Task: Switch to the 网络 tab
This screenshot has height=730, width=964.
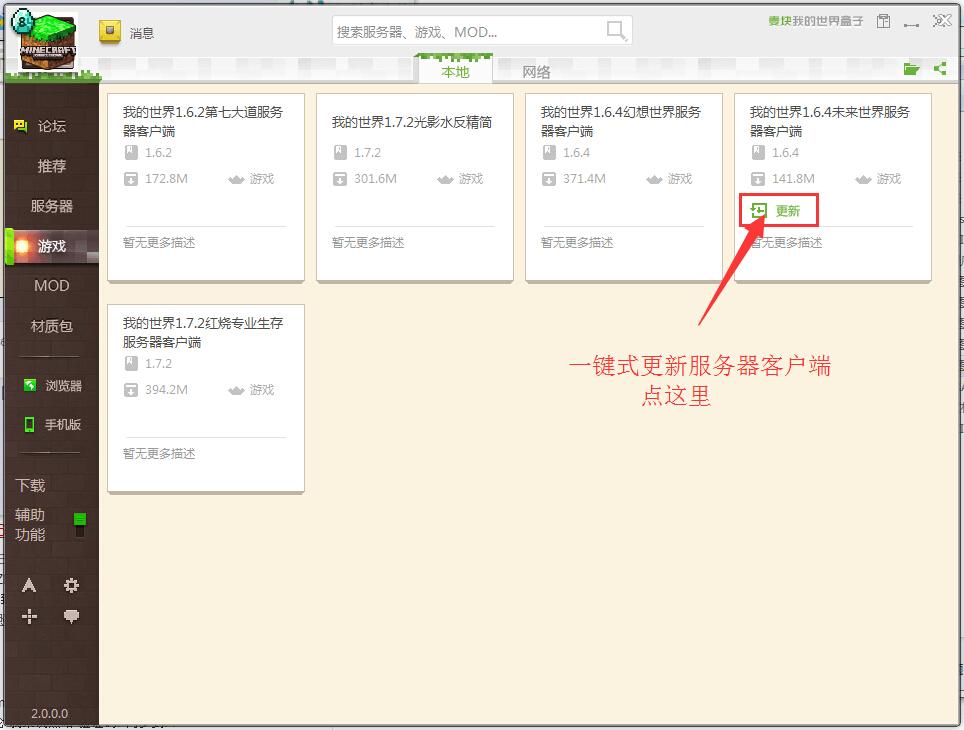Action: [536, 72]
